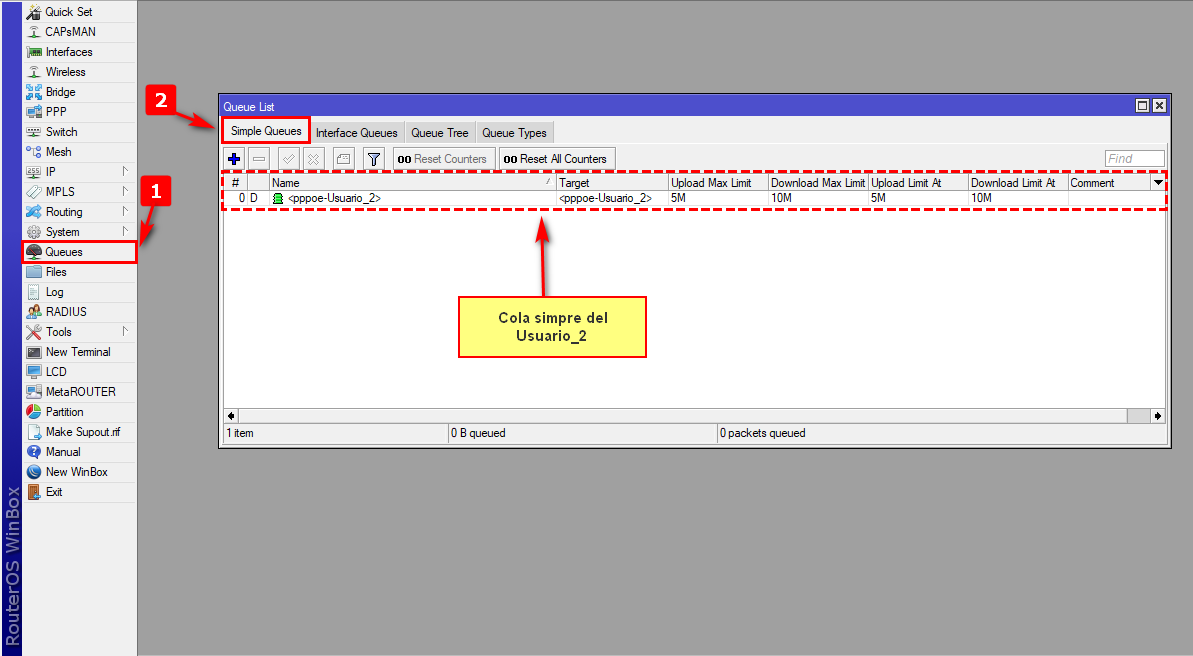Viewport: 1193px width, 656px height.
Task: Expand the Tools submenu
Action: click(x=58, y=332)
